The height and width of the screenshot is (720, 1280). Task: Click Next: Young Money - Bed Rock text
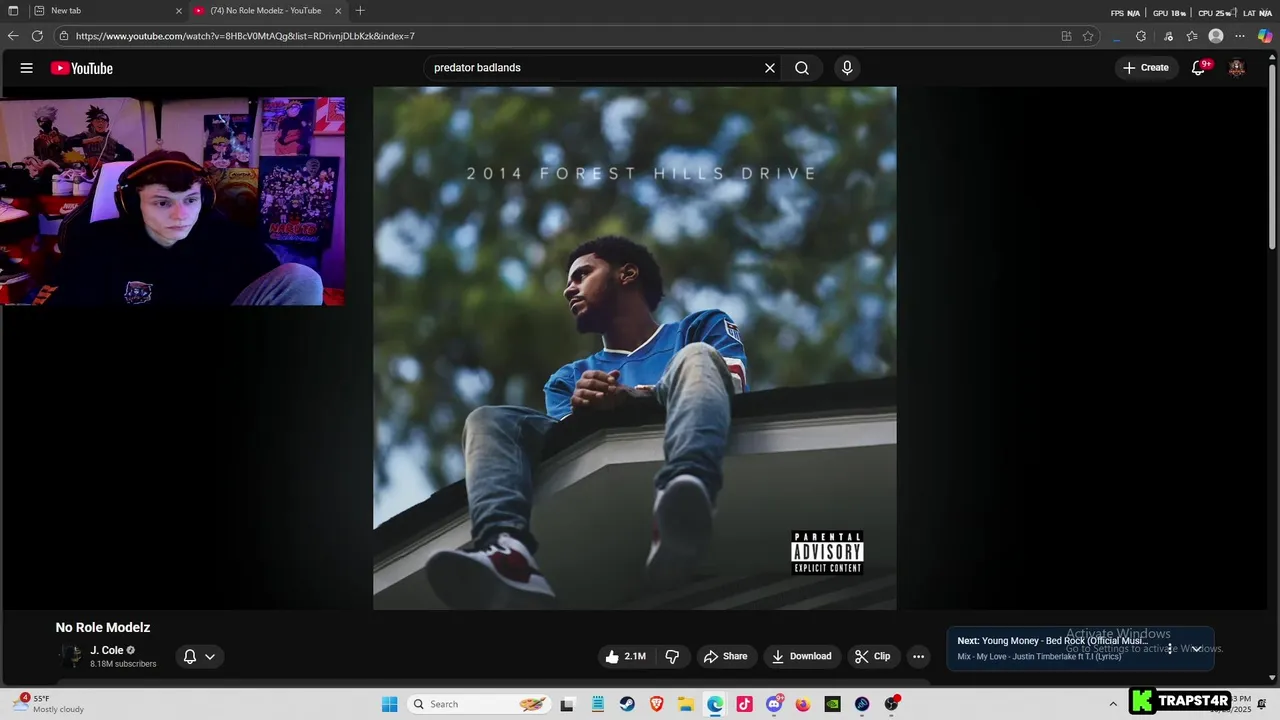pyautogui.click(x=1052, y=641)
